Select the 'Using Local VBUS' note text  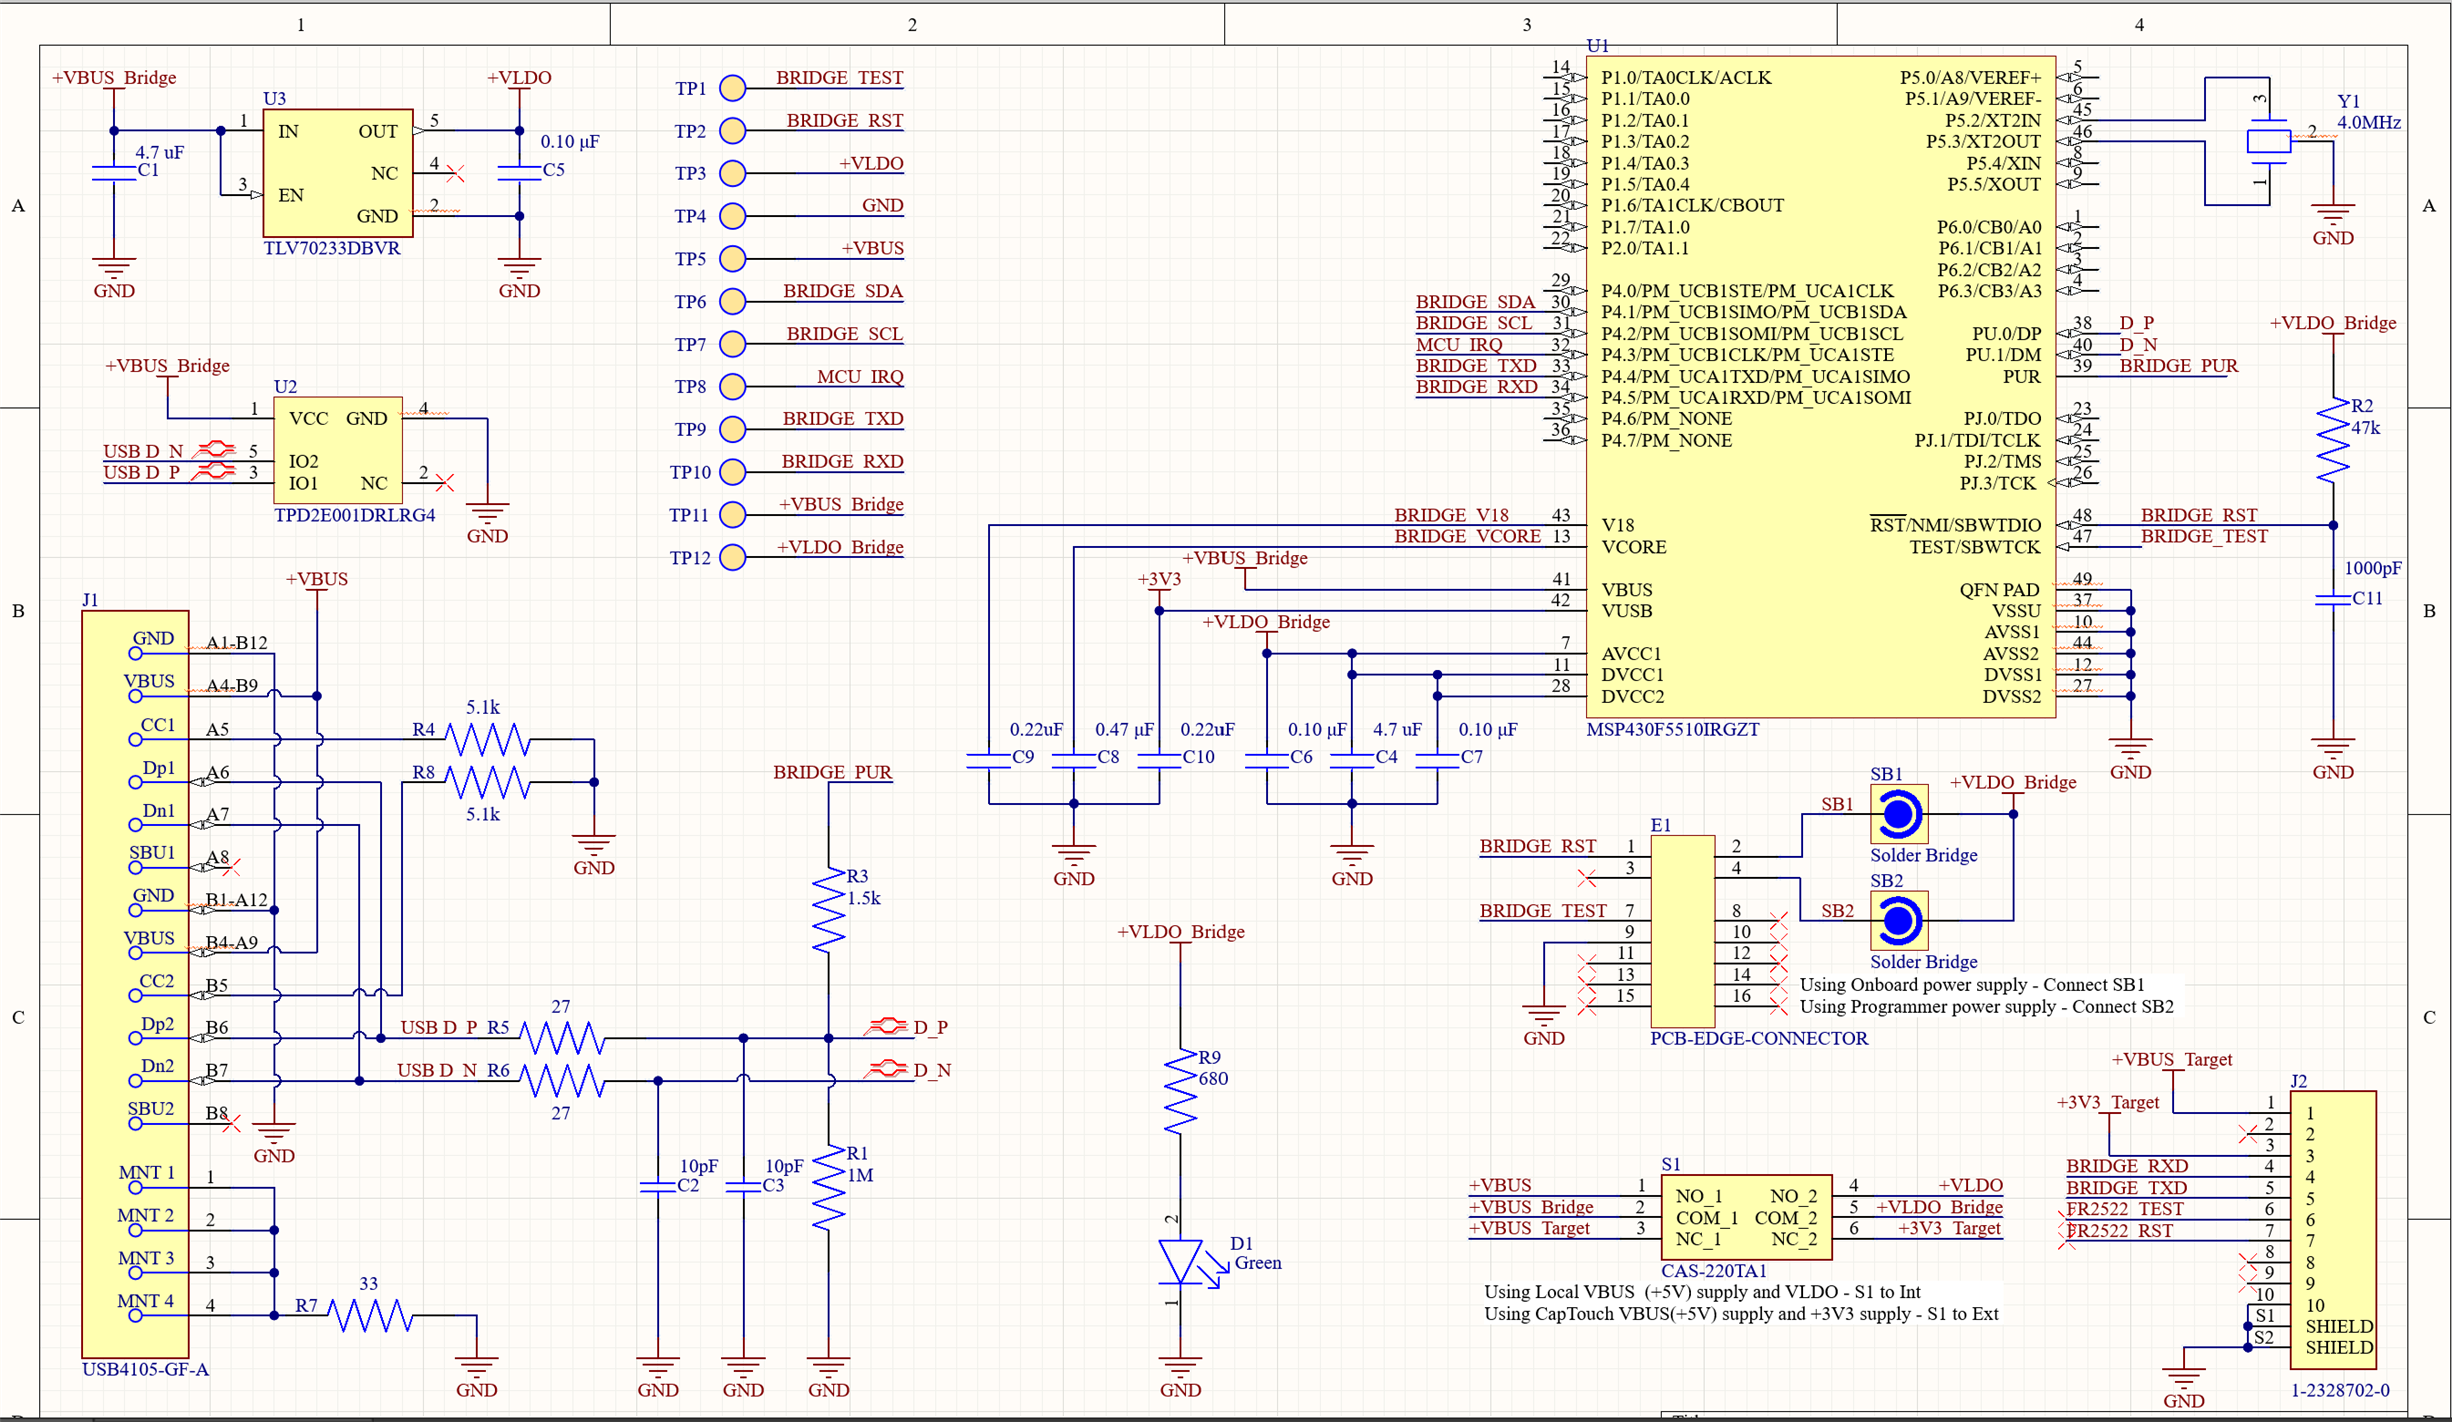(x=1702, y=1292)
